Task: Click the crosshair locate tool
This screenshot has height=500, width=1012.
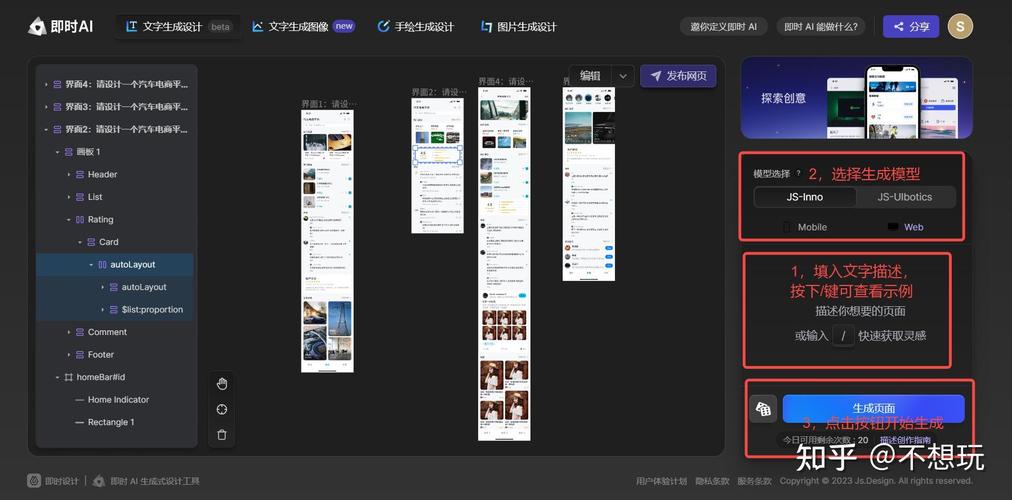Action: (x=222, y=410)
